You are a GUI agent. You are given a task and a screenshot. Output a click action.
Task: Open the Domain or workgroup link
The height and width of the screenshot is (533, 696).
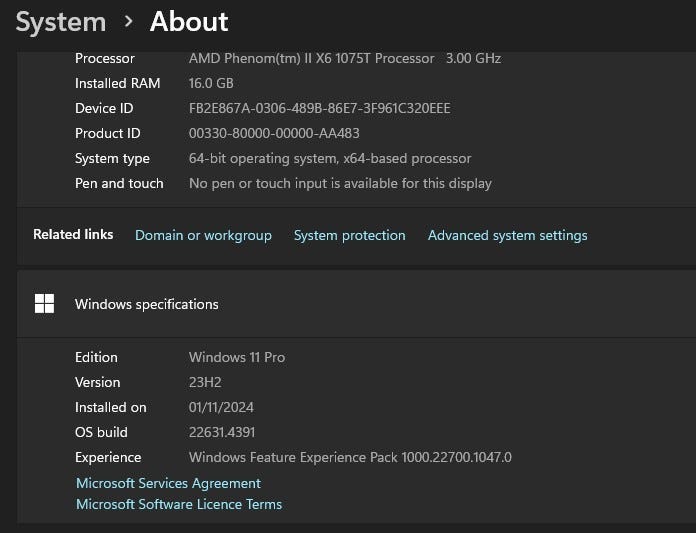point(203,235)
